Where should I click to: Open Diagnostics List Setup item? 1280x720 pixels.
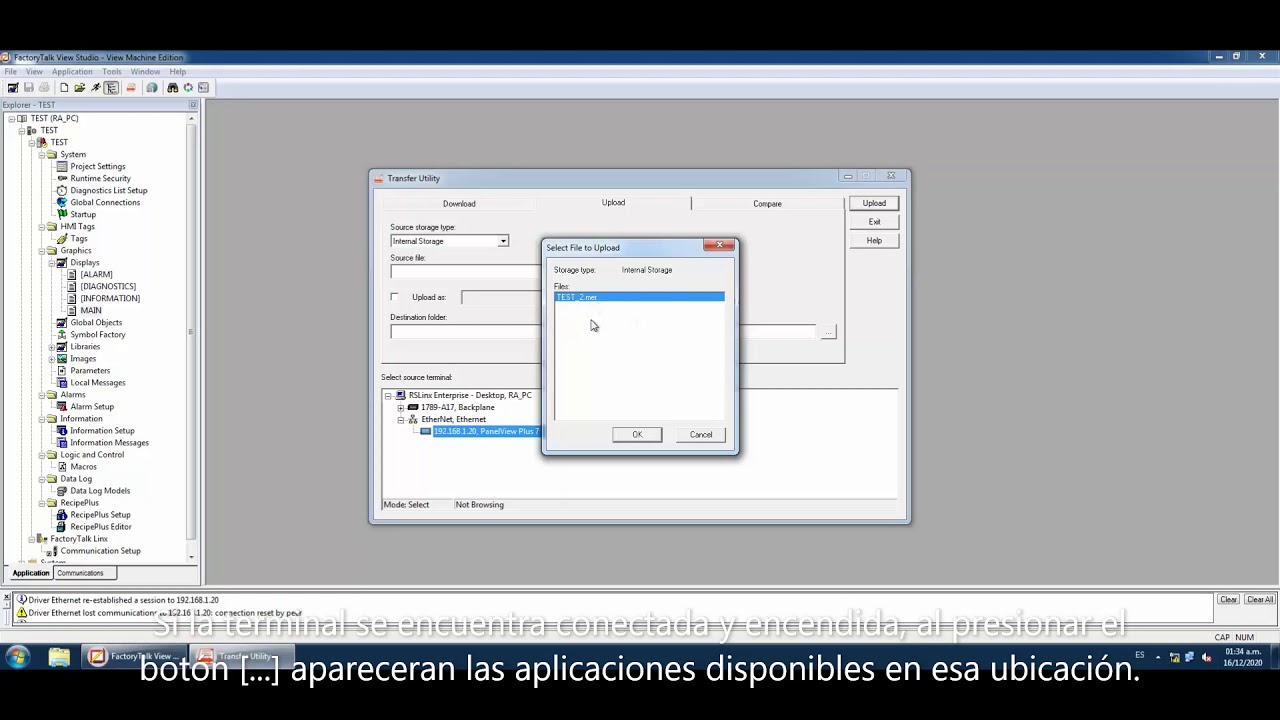click(x=108, y=190)
